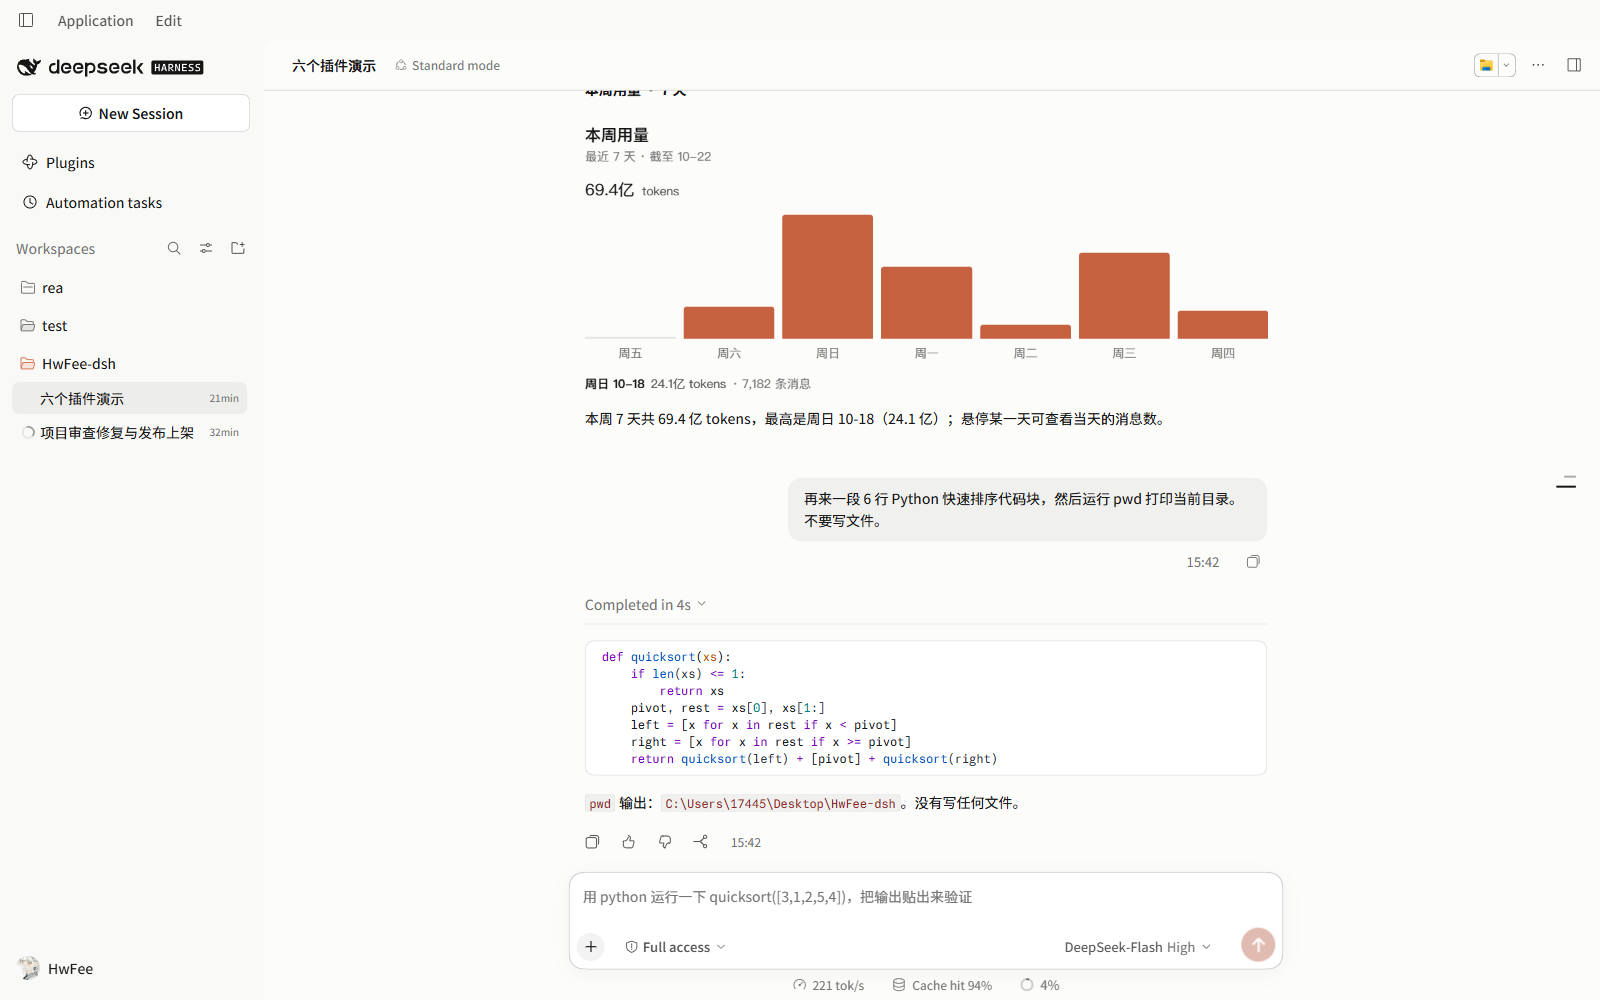Open the HwFee user profile

click(x=56, y=968)
